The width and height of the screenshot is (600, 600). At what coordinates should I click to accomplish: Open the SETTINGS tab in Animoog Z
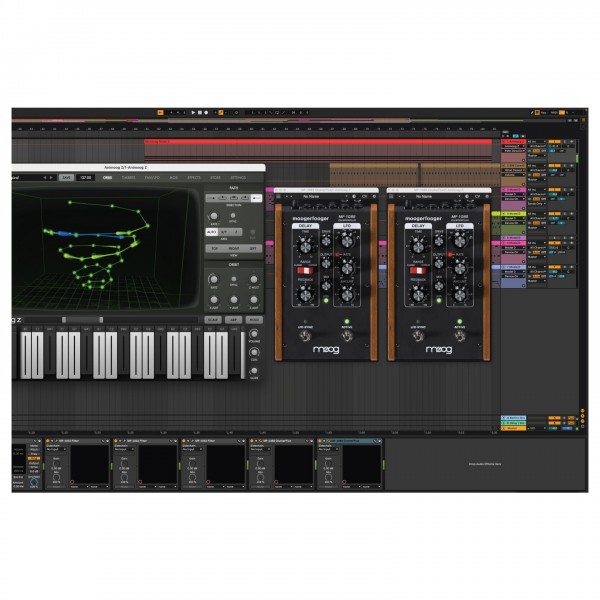click(x=238, y=178)
